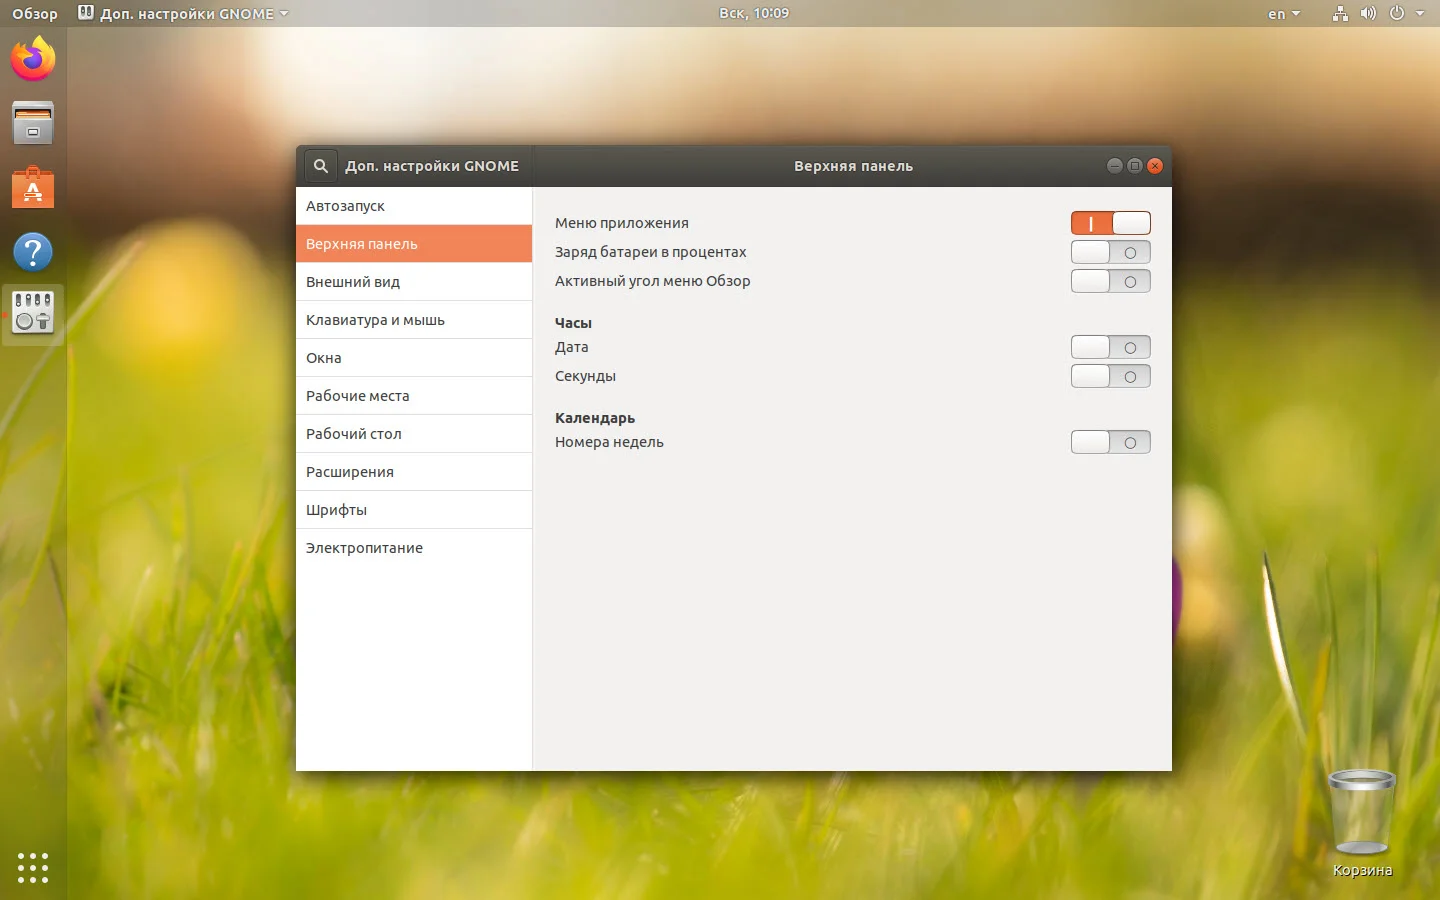Screen dimensions: 1440x900
Task: Minimize the Tweaks window
Action: (x=1114, y=166)
